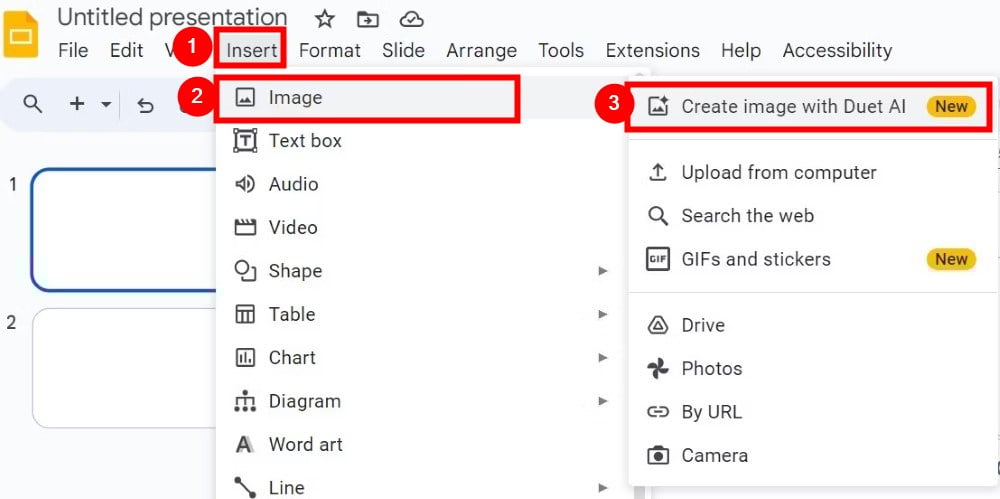Click the By URL link icon
This screenshot has height=499, width=1000.
click(x=658, y=412)
